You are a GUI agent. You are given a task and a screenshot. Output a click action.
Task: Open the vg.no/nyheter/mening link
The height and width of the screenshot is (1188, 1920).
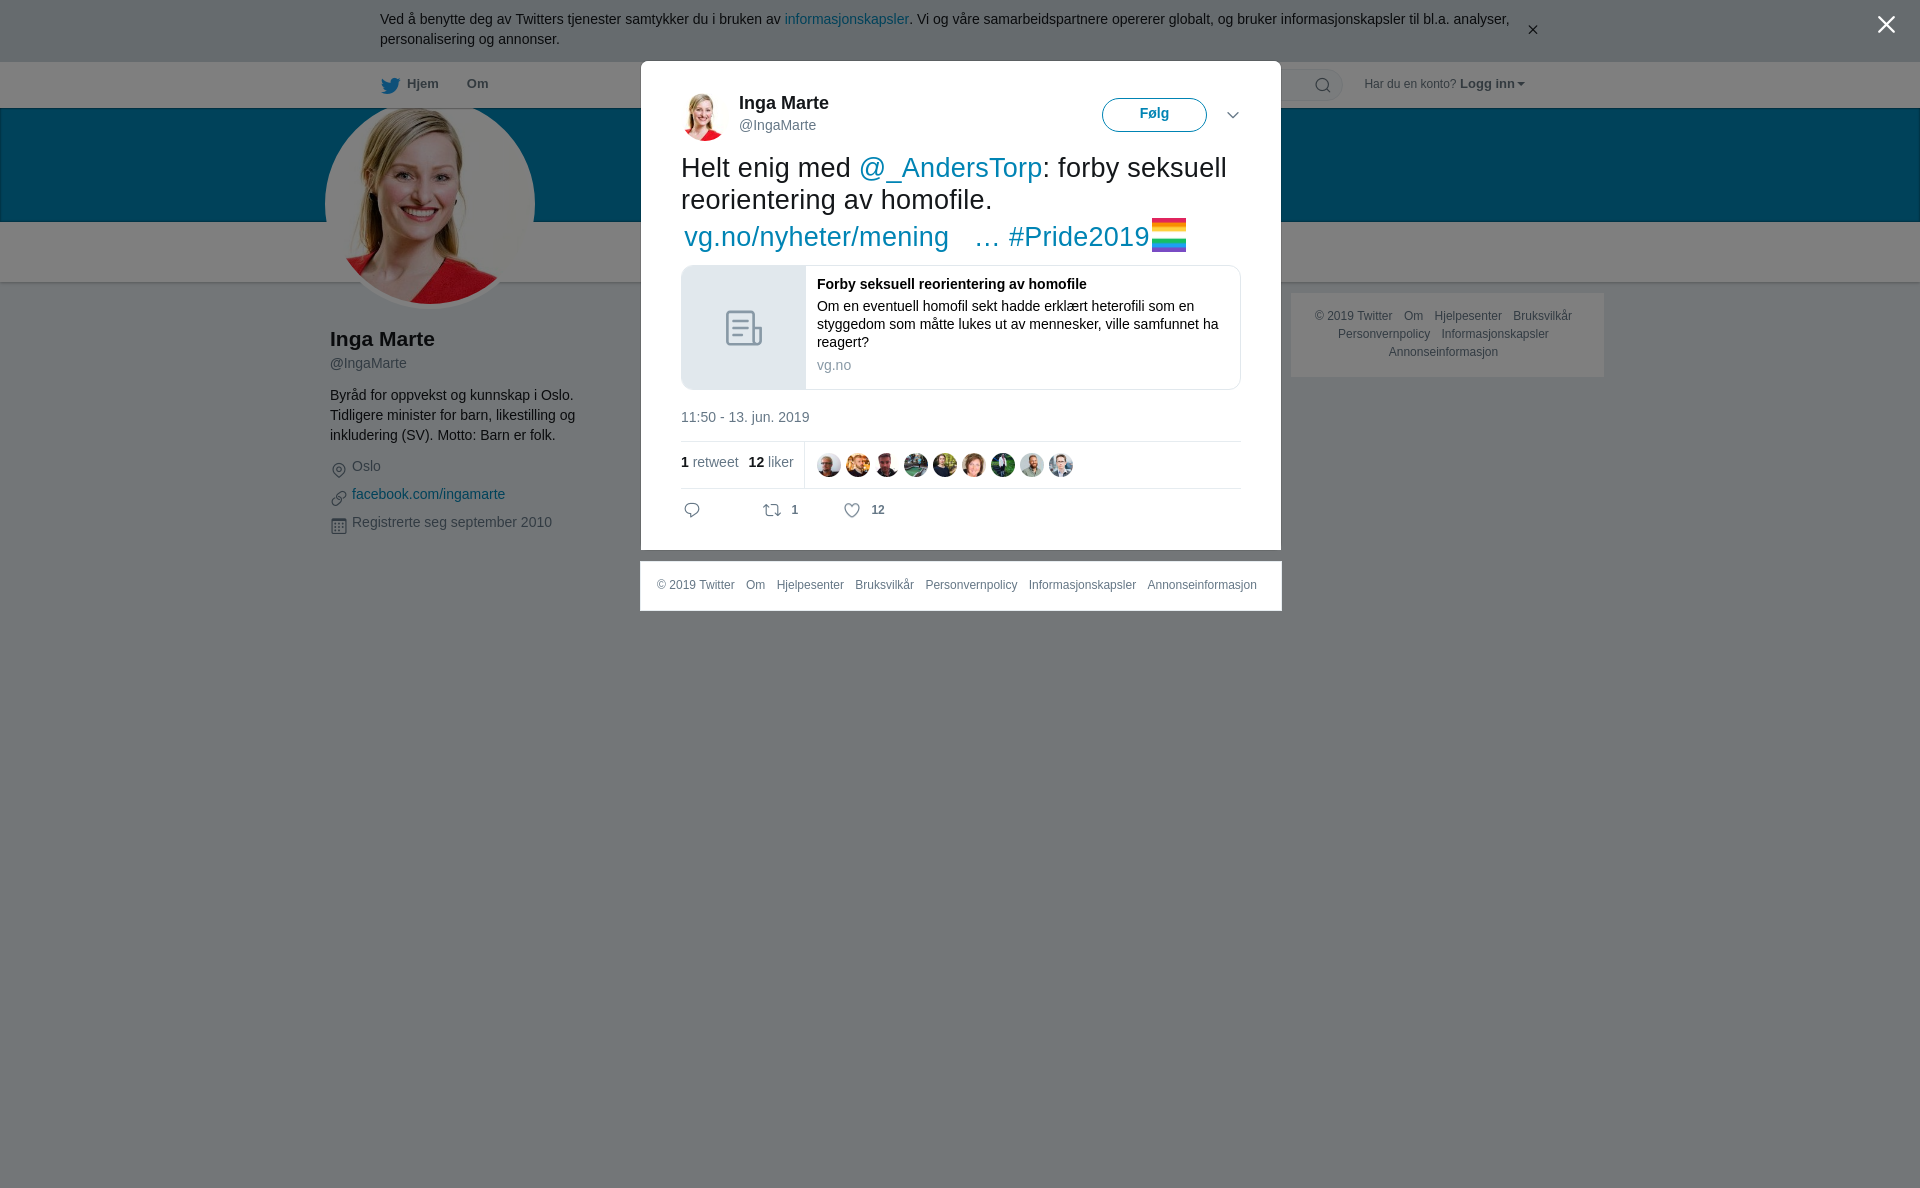tap(816, 237)
